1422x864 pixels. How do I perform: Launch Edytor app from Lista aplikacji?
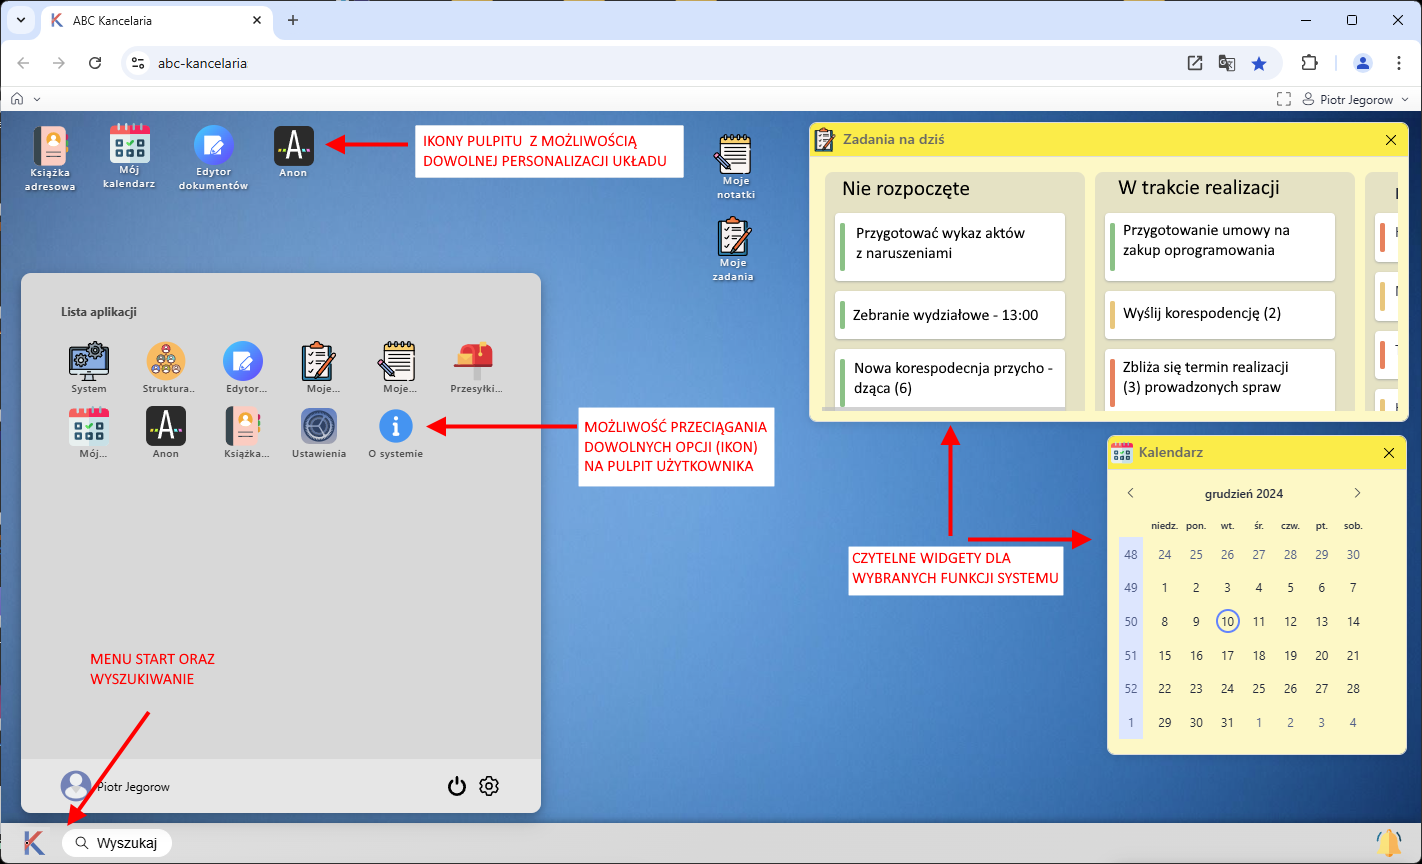[x=243, y=368]
